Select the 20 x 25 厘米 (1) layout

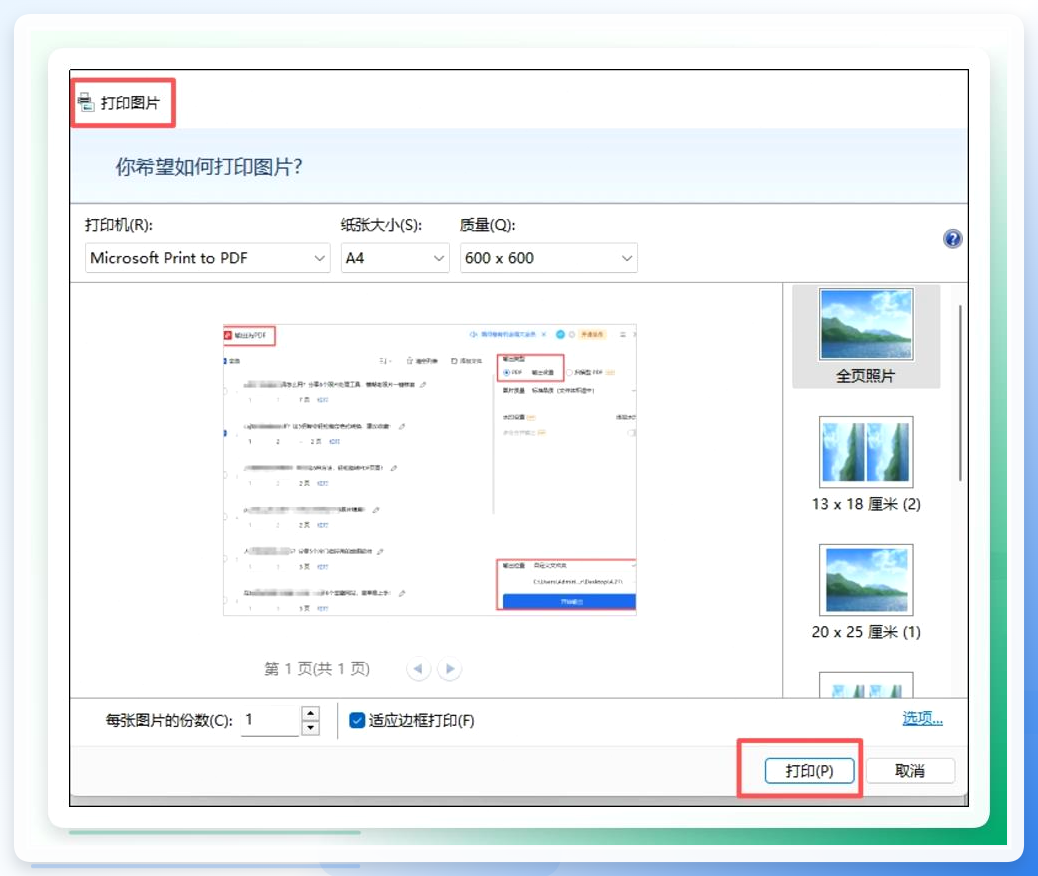[x=866, y=592]
